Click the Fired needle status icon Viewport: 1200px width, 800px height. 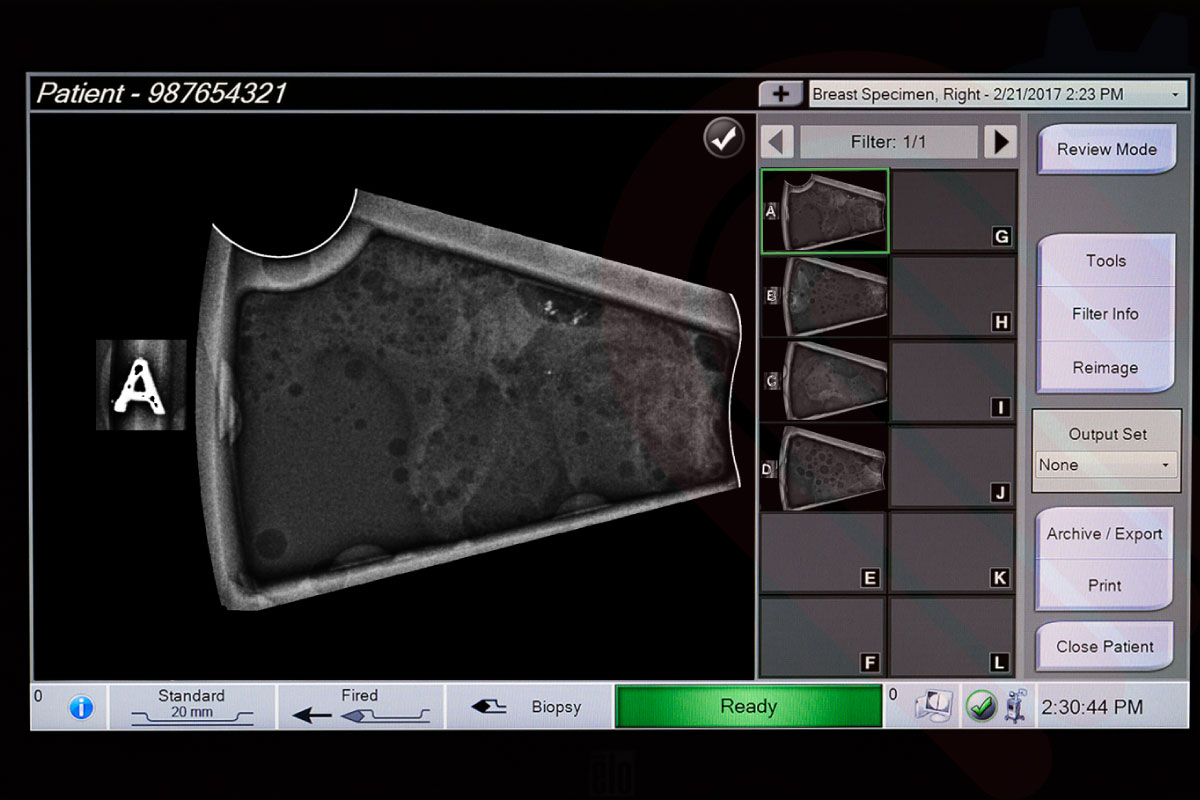tap(359, 707)
